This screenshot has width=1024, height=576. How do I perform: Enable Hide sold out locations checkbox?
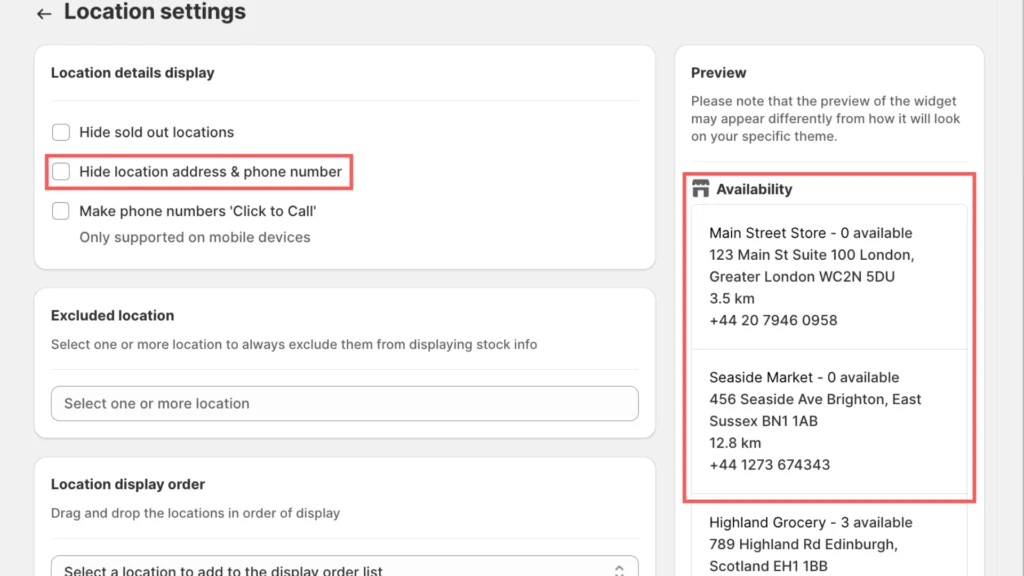(x=61, y=132)
